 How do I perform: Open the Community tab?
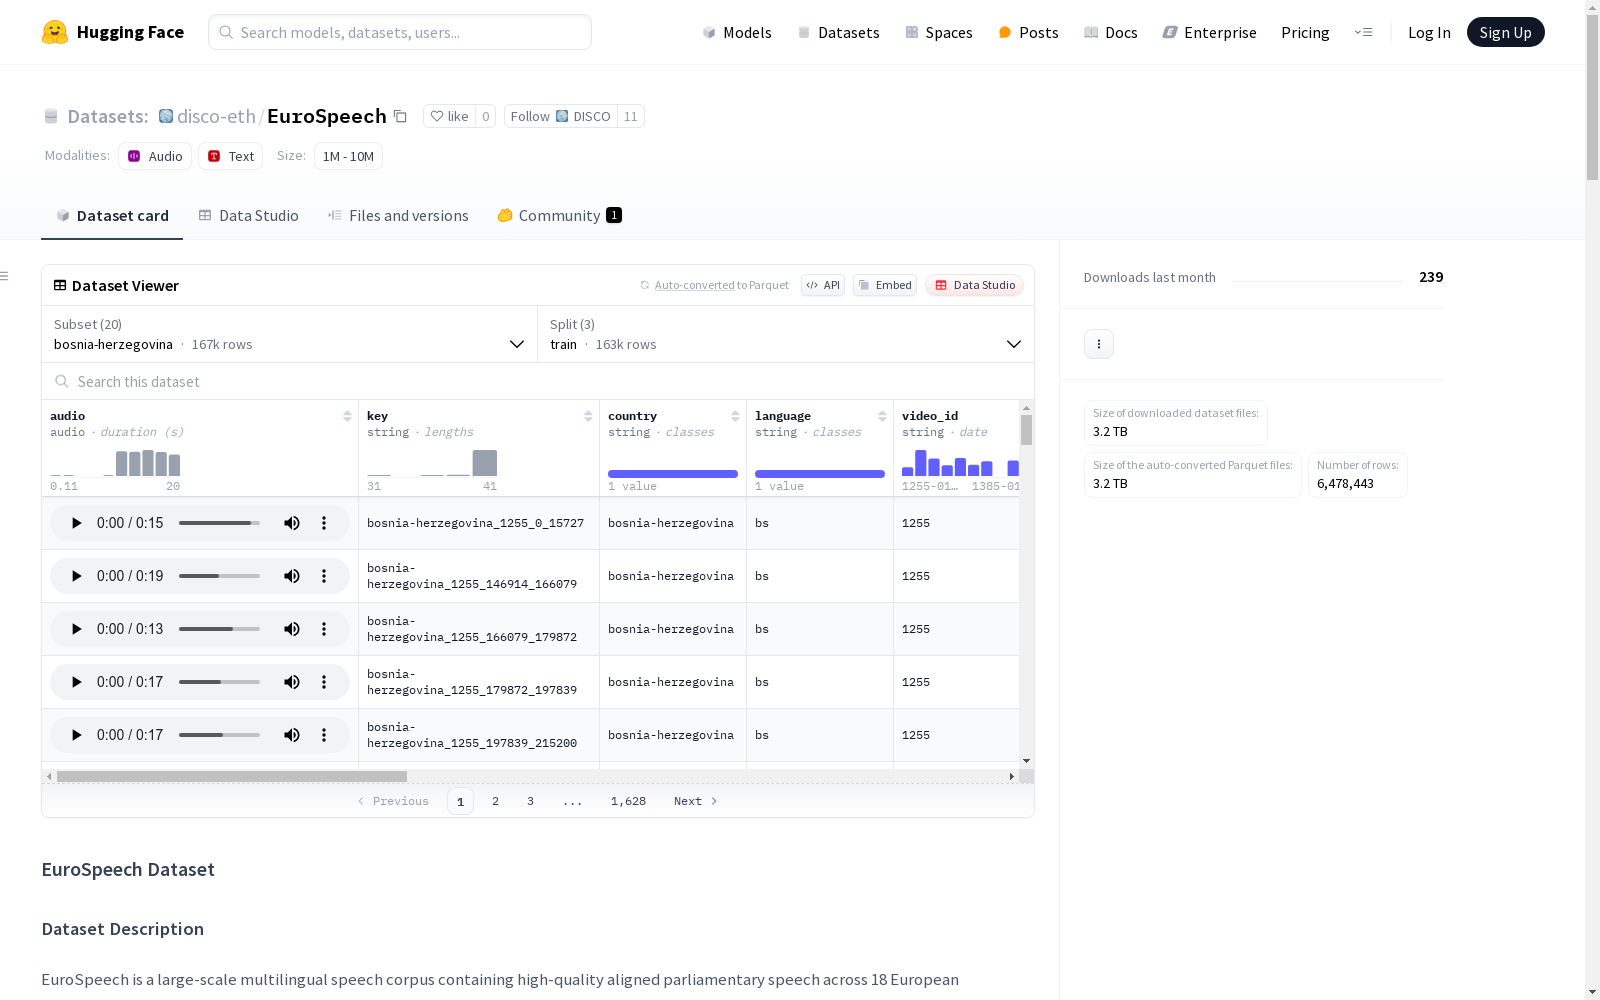tap(560, 216)
